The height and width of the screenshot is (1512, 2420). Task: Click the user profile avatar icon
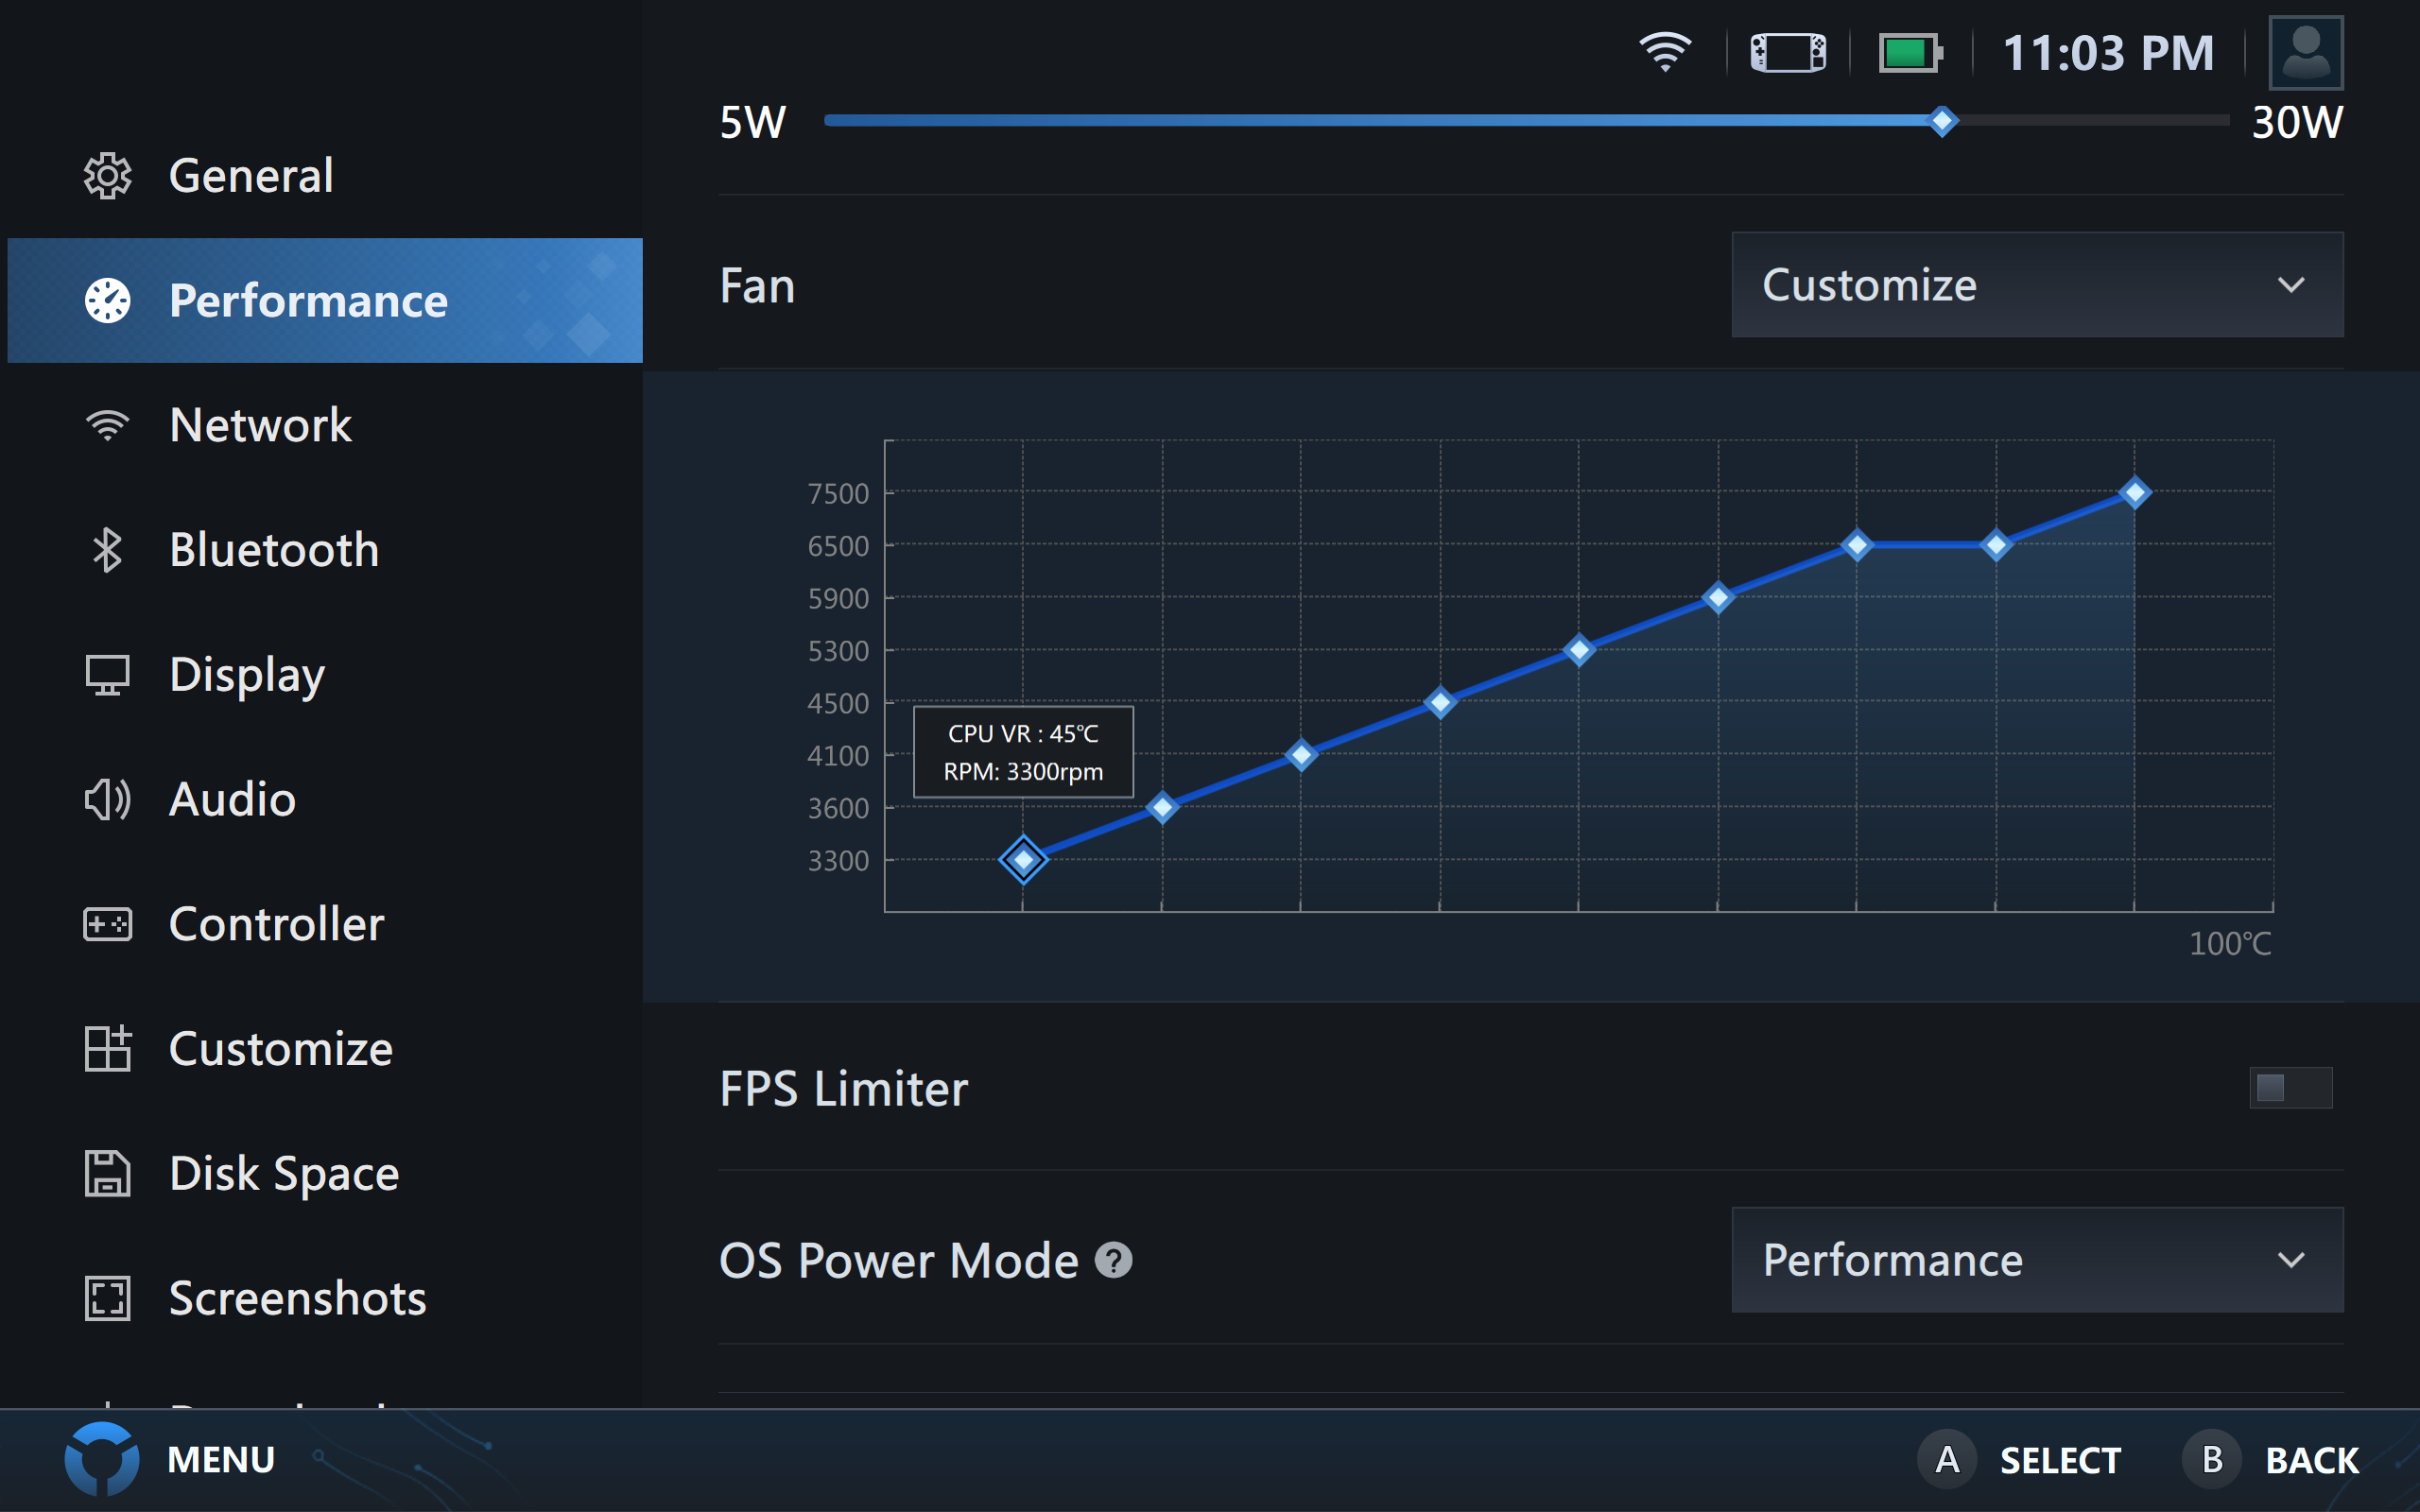tap(2305, 52)
